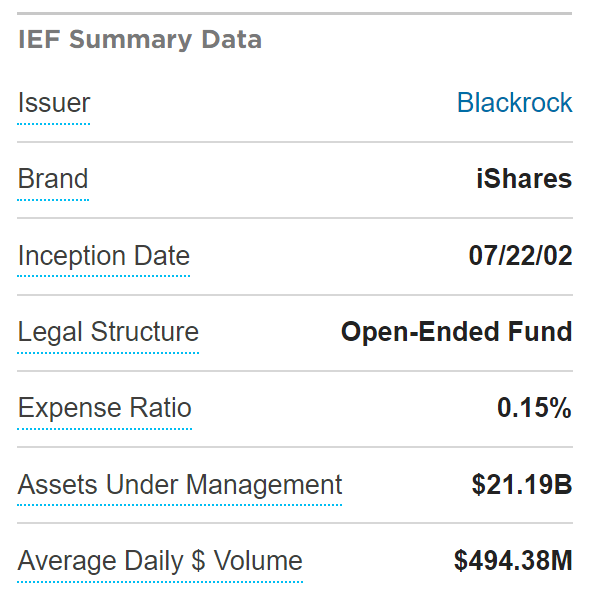Screen dimensions: 601x592
Task: Click the Legal Structure label
Action: (x=108, y=332)
